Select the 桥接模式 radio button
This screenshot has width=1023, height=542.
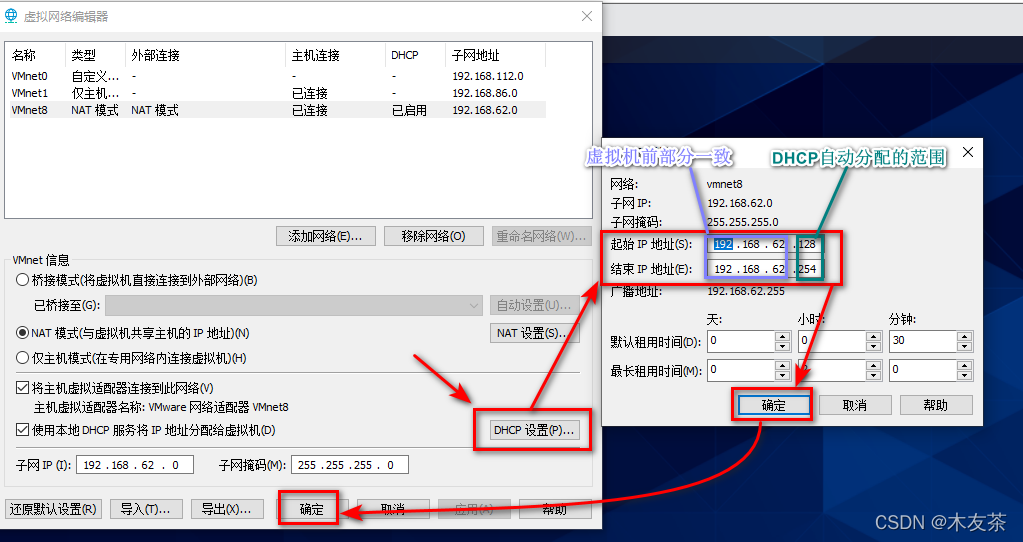coord(22,280)
